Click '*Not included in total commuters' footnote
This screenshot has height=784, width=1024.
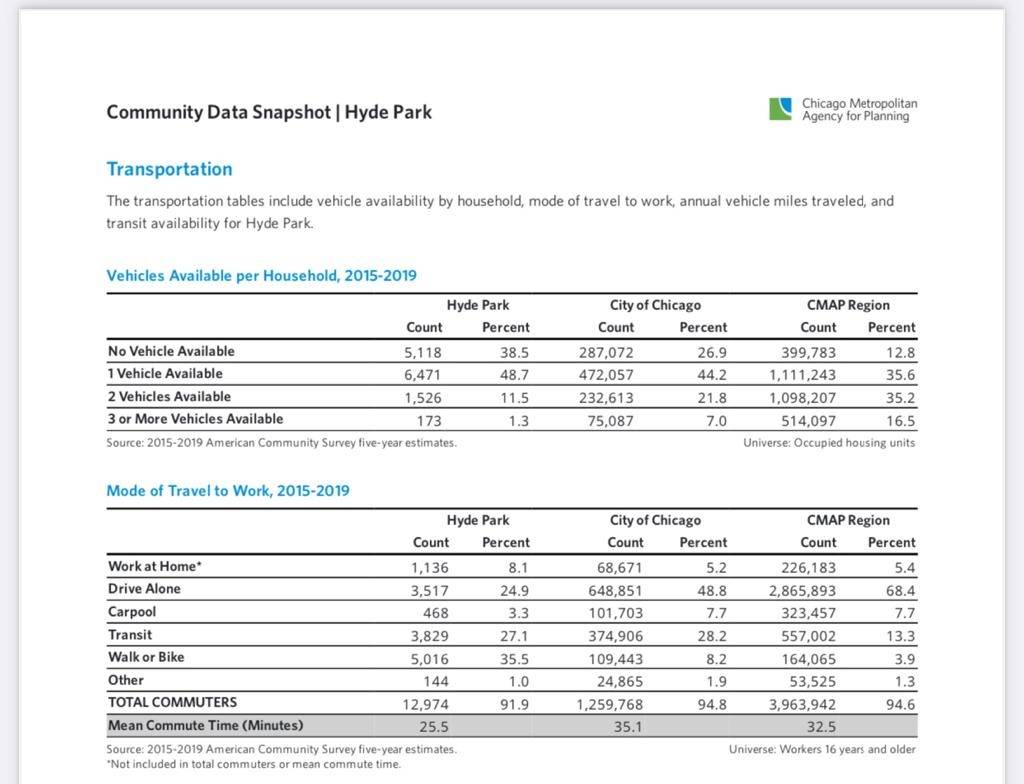pyautogui.click(x=254, y=764)
